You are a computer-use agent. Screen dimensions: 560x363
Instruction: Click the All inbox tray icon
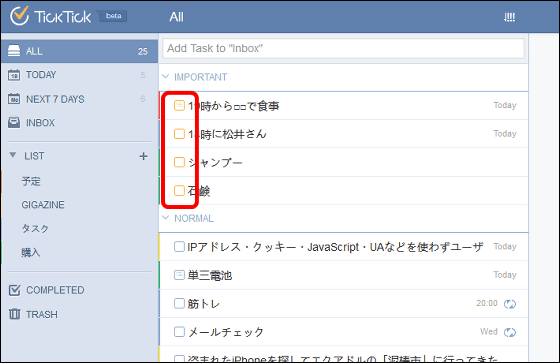click(x=14, y=51)
